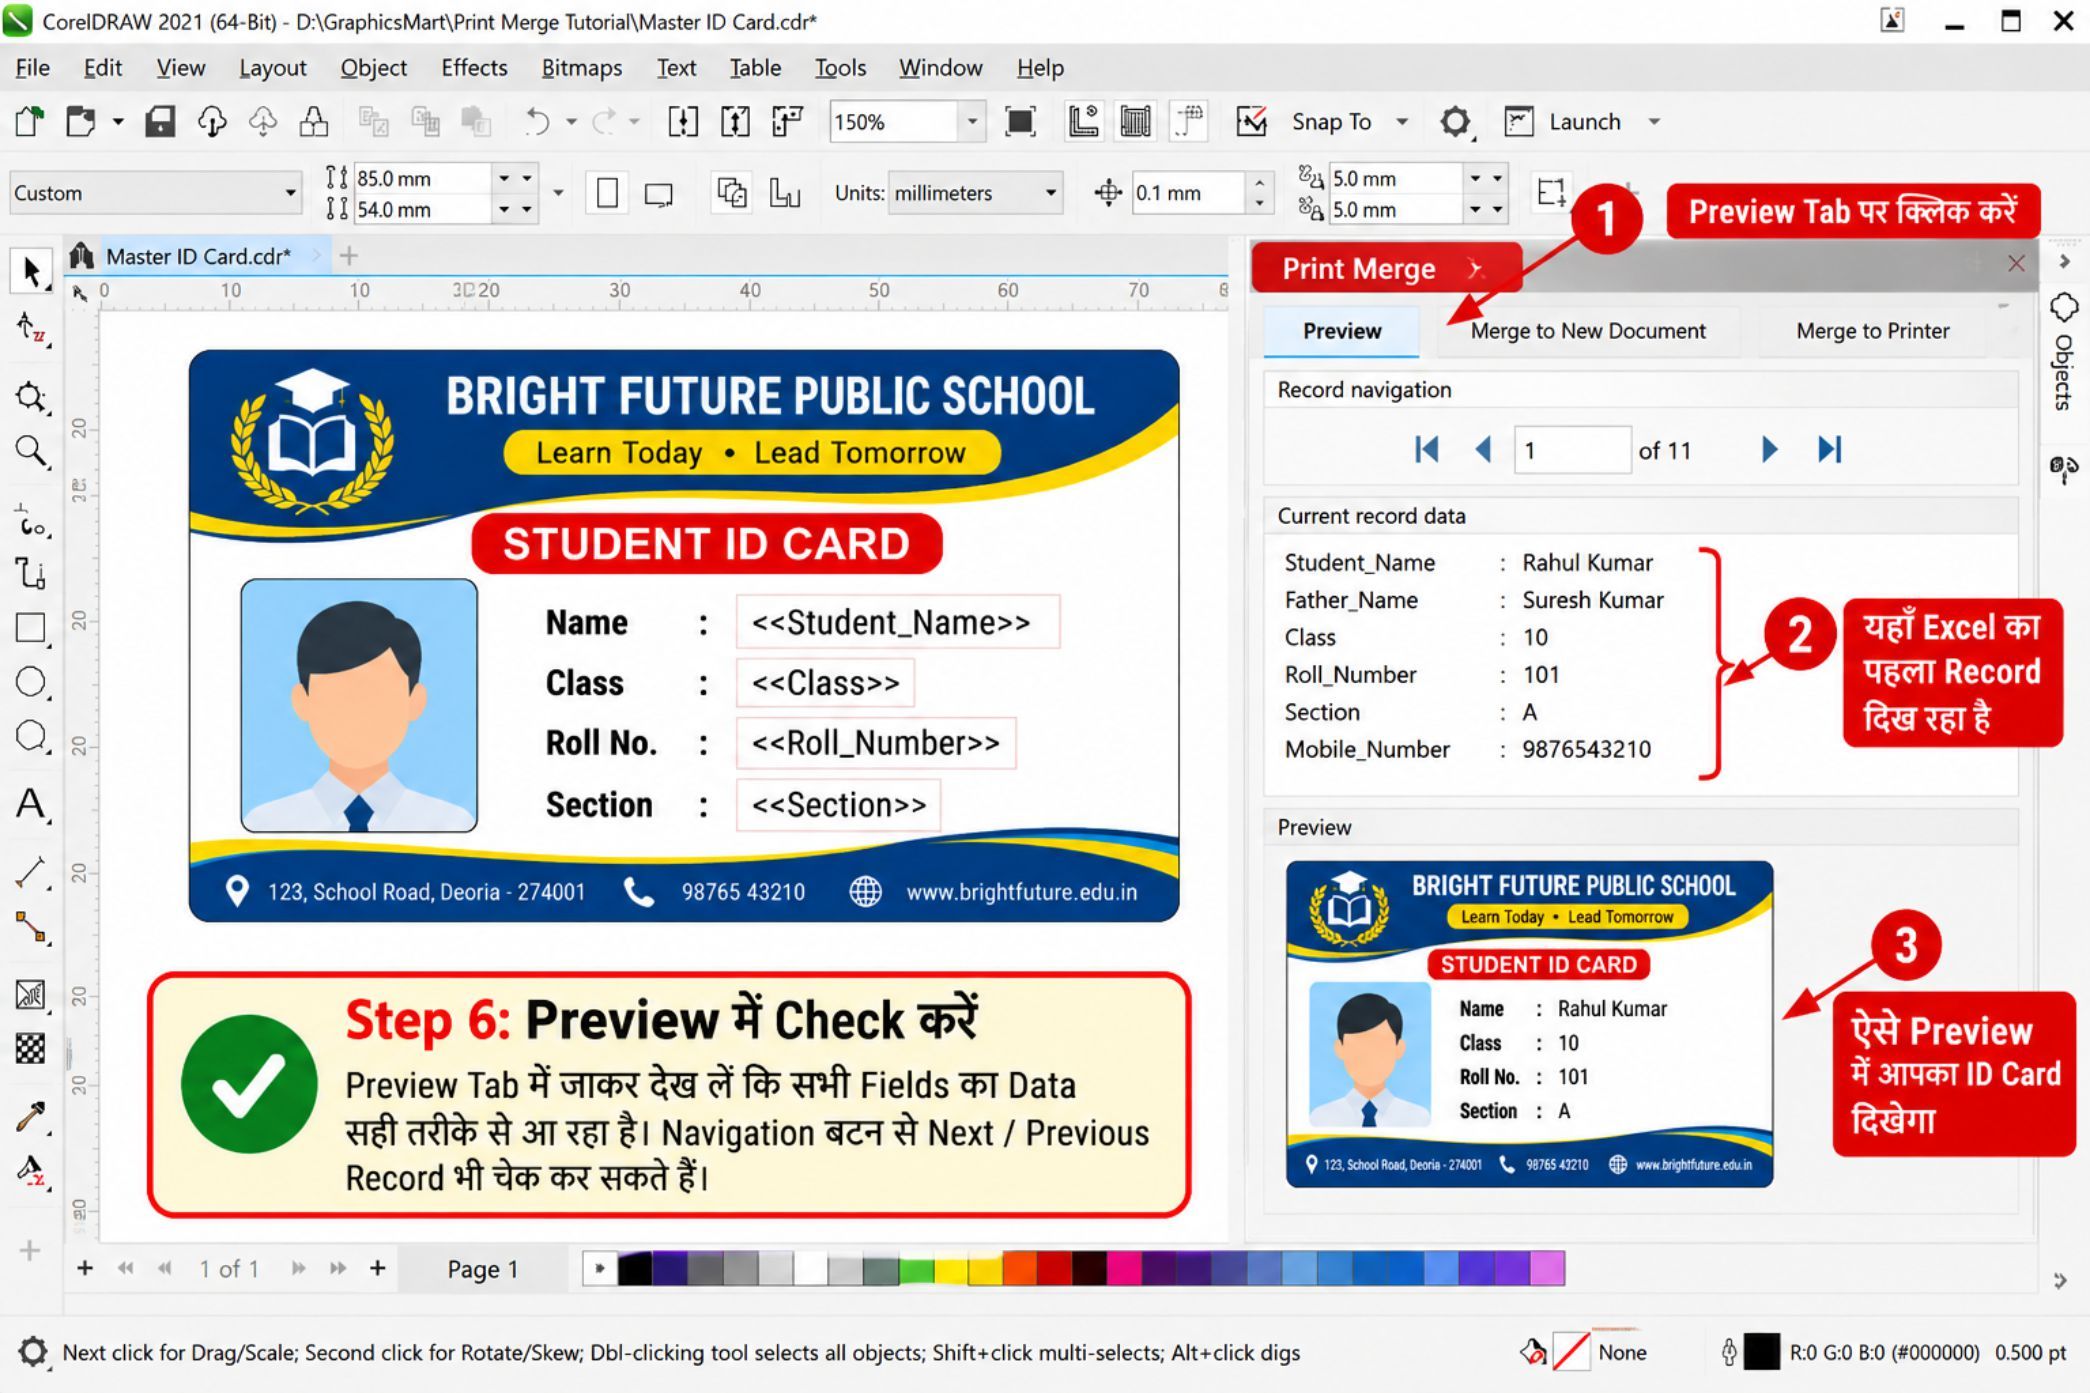Click the Snap To button
The height and width of the screenshot is (1393, 2090).
point(1330,122)
